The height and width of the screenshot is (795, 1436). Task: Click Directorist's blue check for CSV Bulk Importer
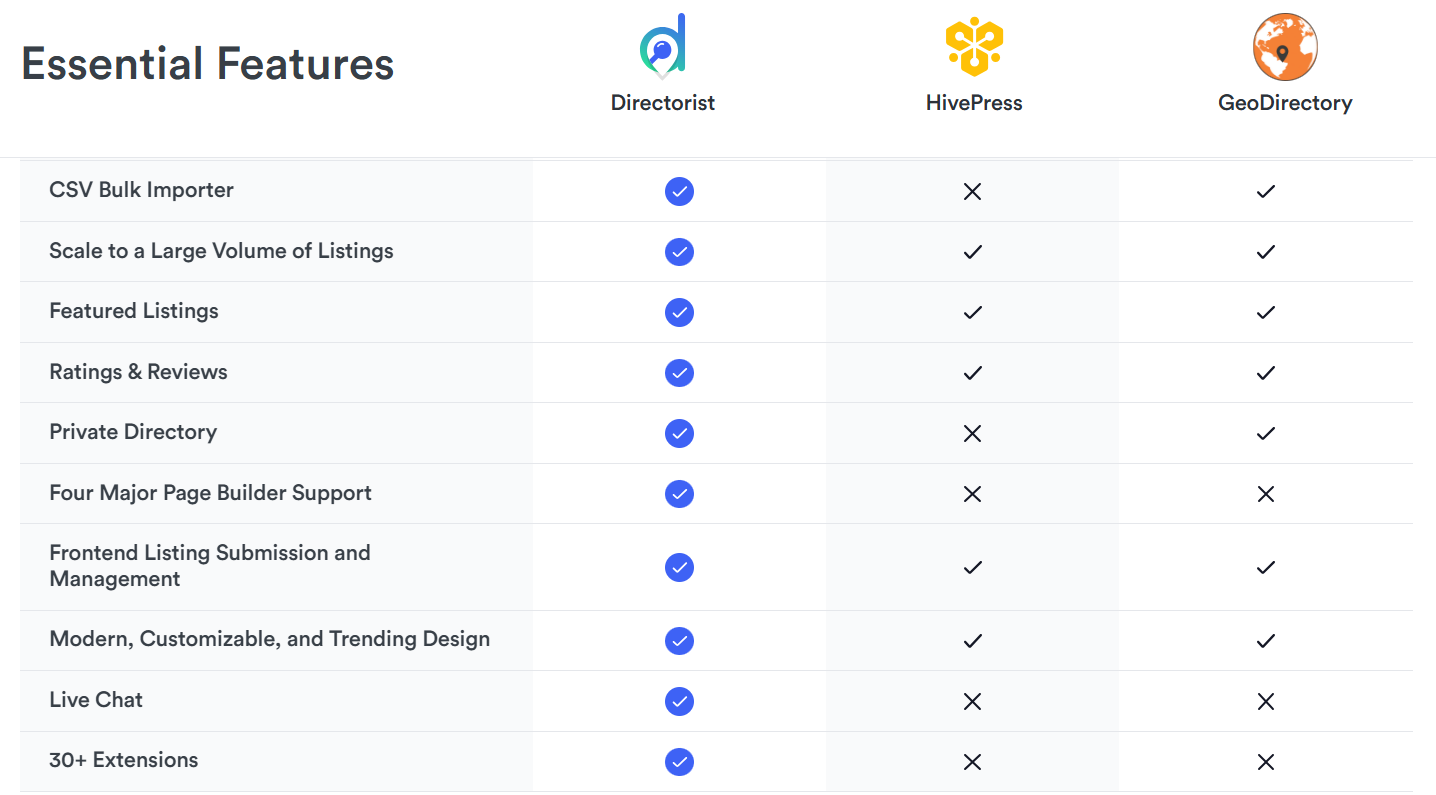click(x=679, y=191)
